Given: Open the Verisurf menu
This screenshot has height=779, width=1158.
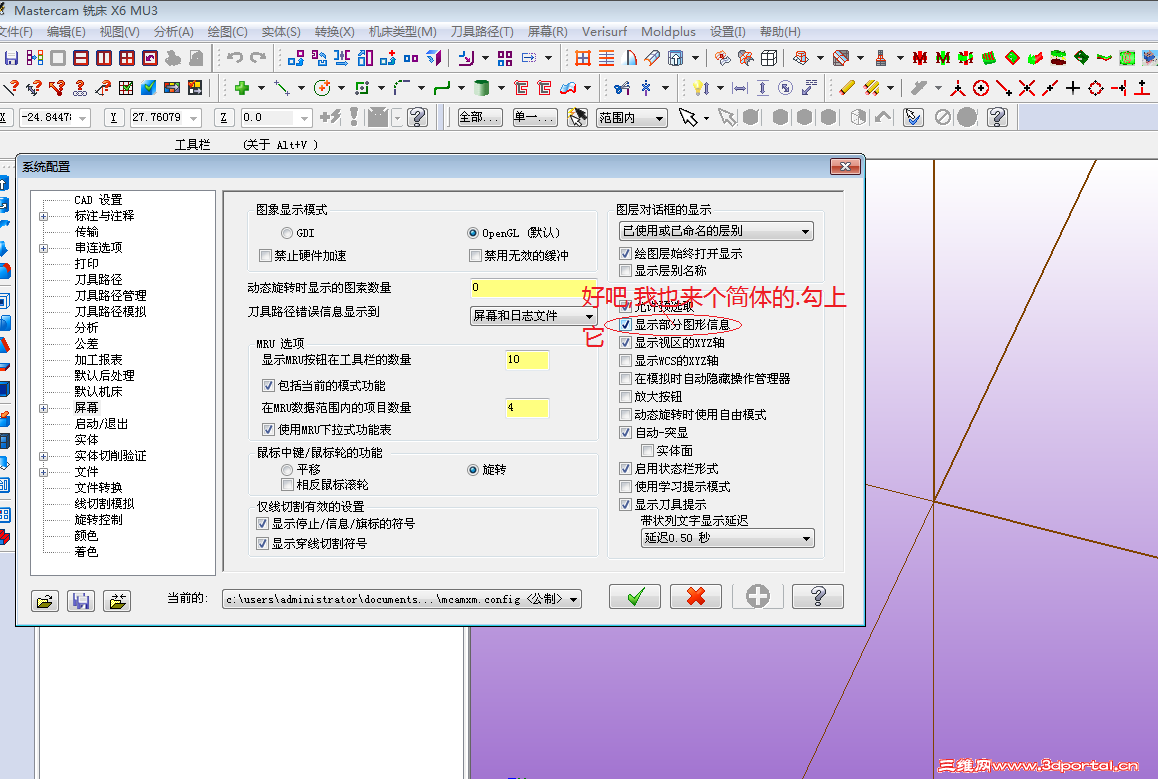Looking at the screenshot, I should [604, 32].
